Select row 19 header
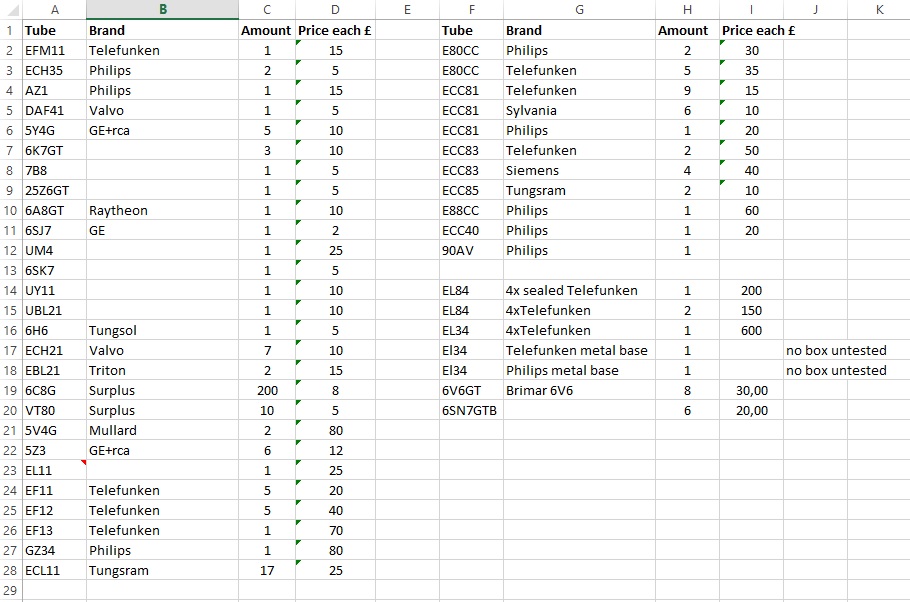This screenshot has width=910, height=602. [10, 390]
